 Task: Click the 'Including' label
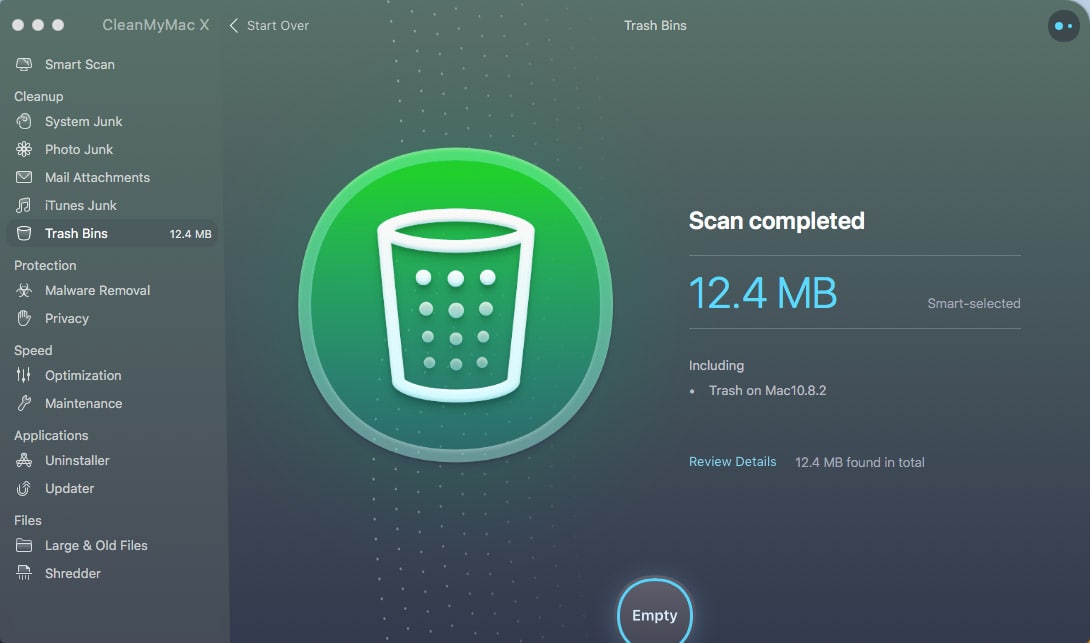(x=716, y=366)
